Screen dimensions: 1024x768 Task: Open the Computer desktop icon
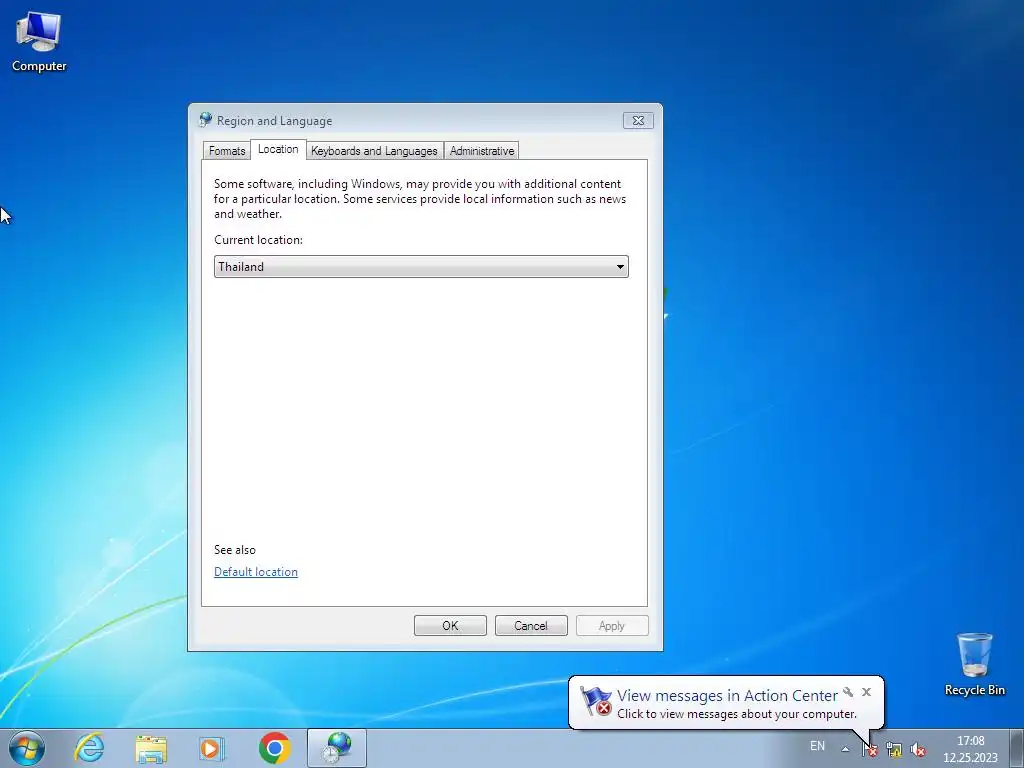[39, 41]
